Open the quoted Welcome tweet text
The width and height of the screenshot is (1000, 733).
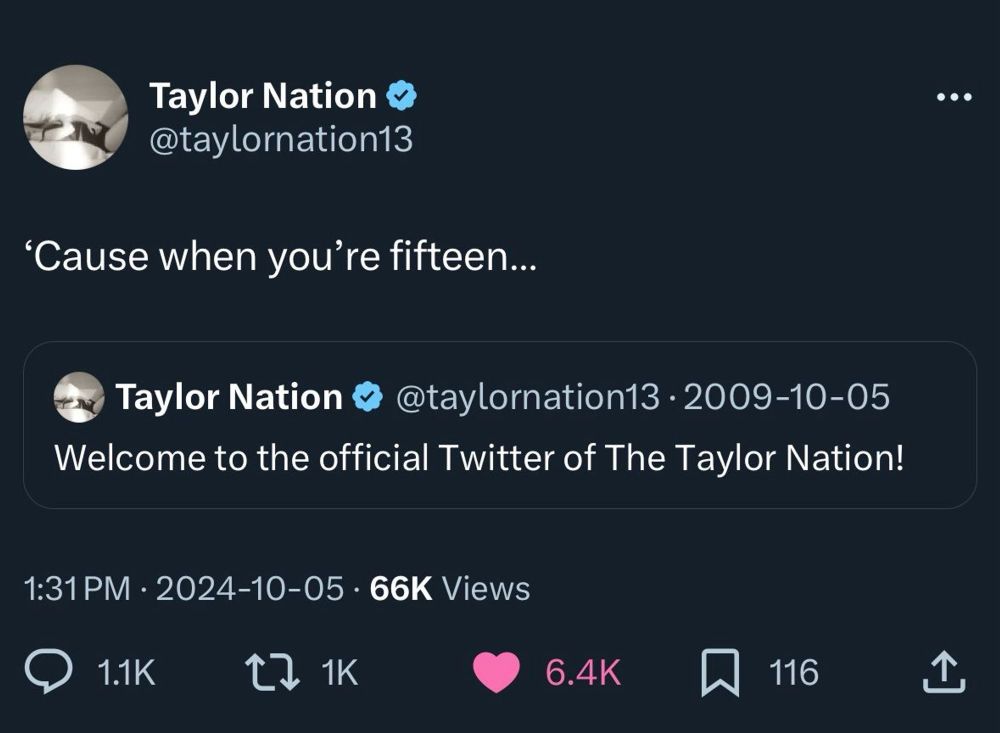tap(478, 457)
